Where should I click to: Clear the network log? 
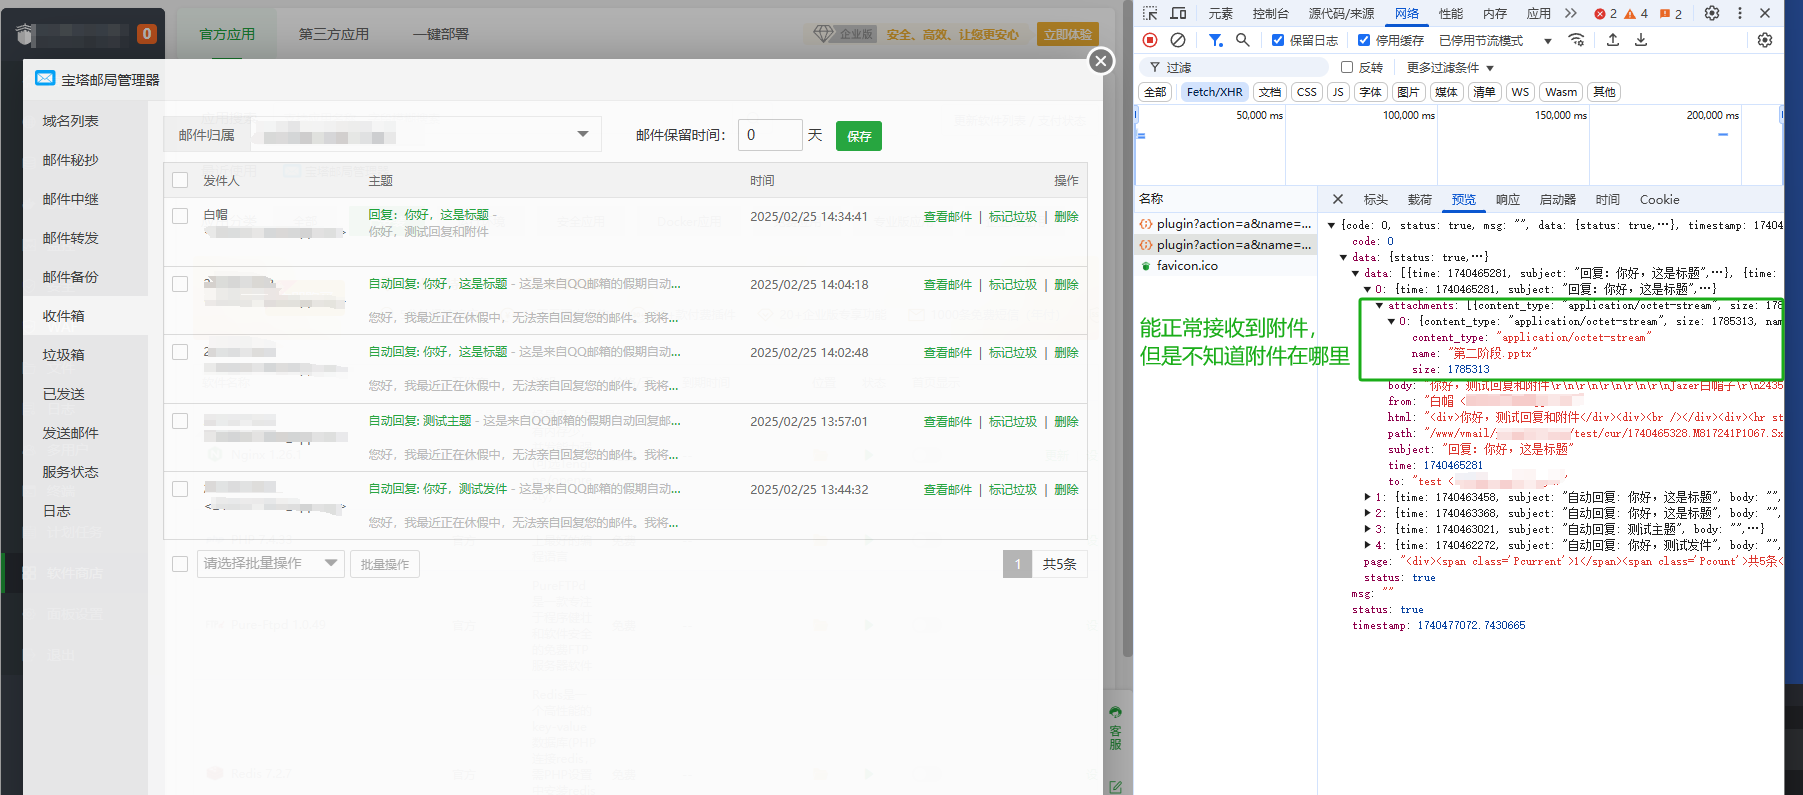tap(1178, 40)
